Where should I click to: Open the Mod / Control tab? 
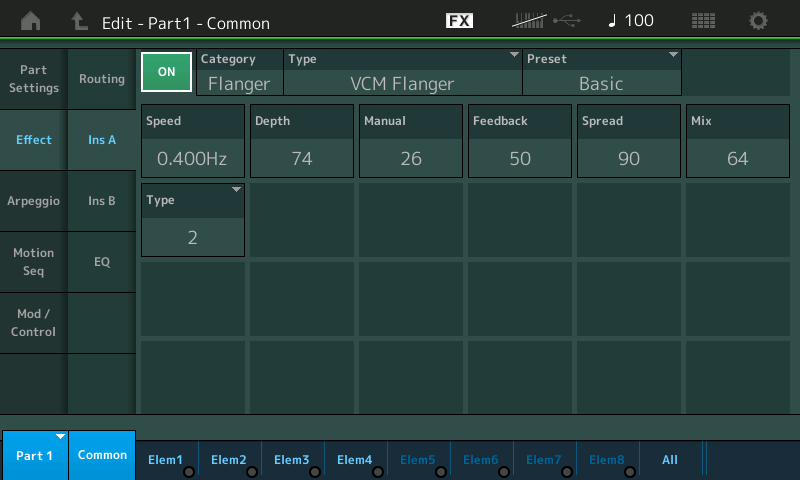click(34, 323)
